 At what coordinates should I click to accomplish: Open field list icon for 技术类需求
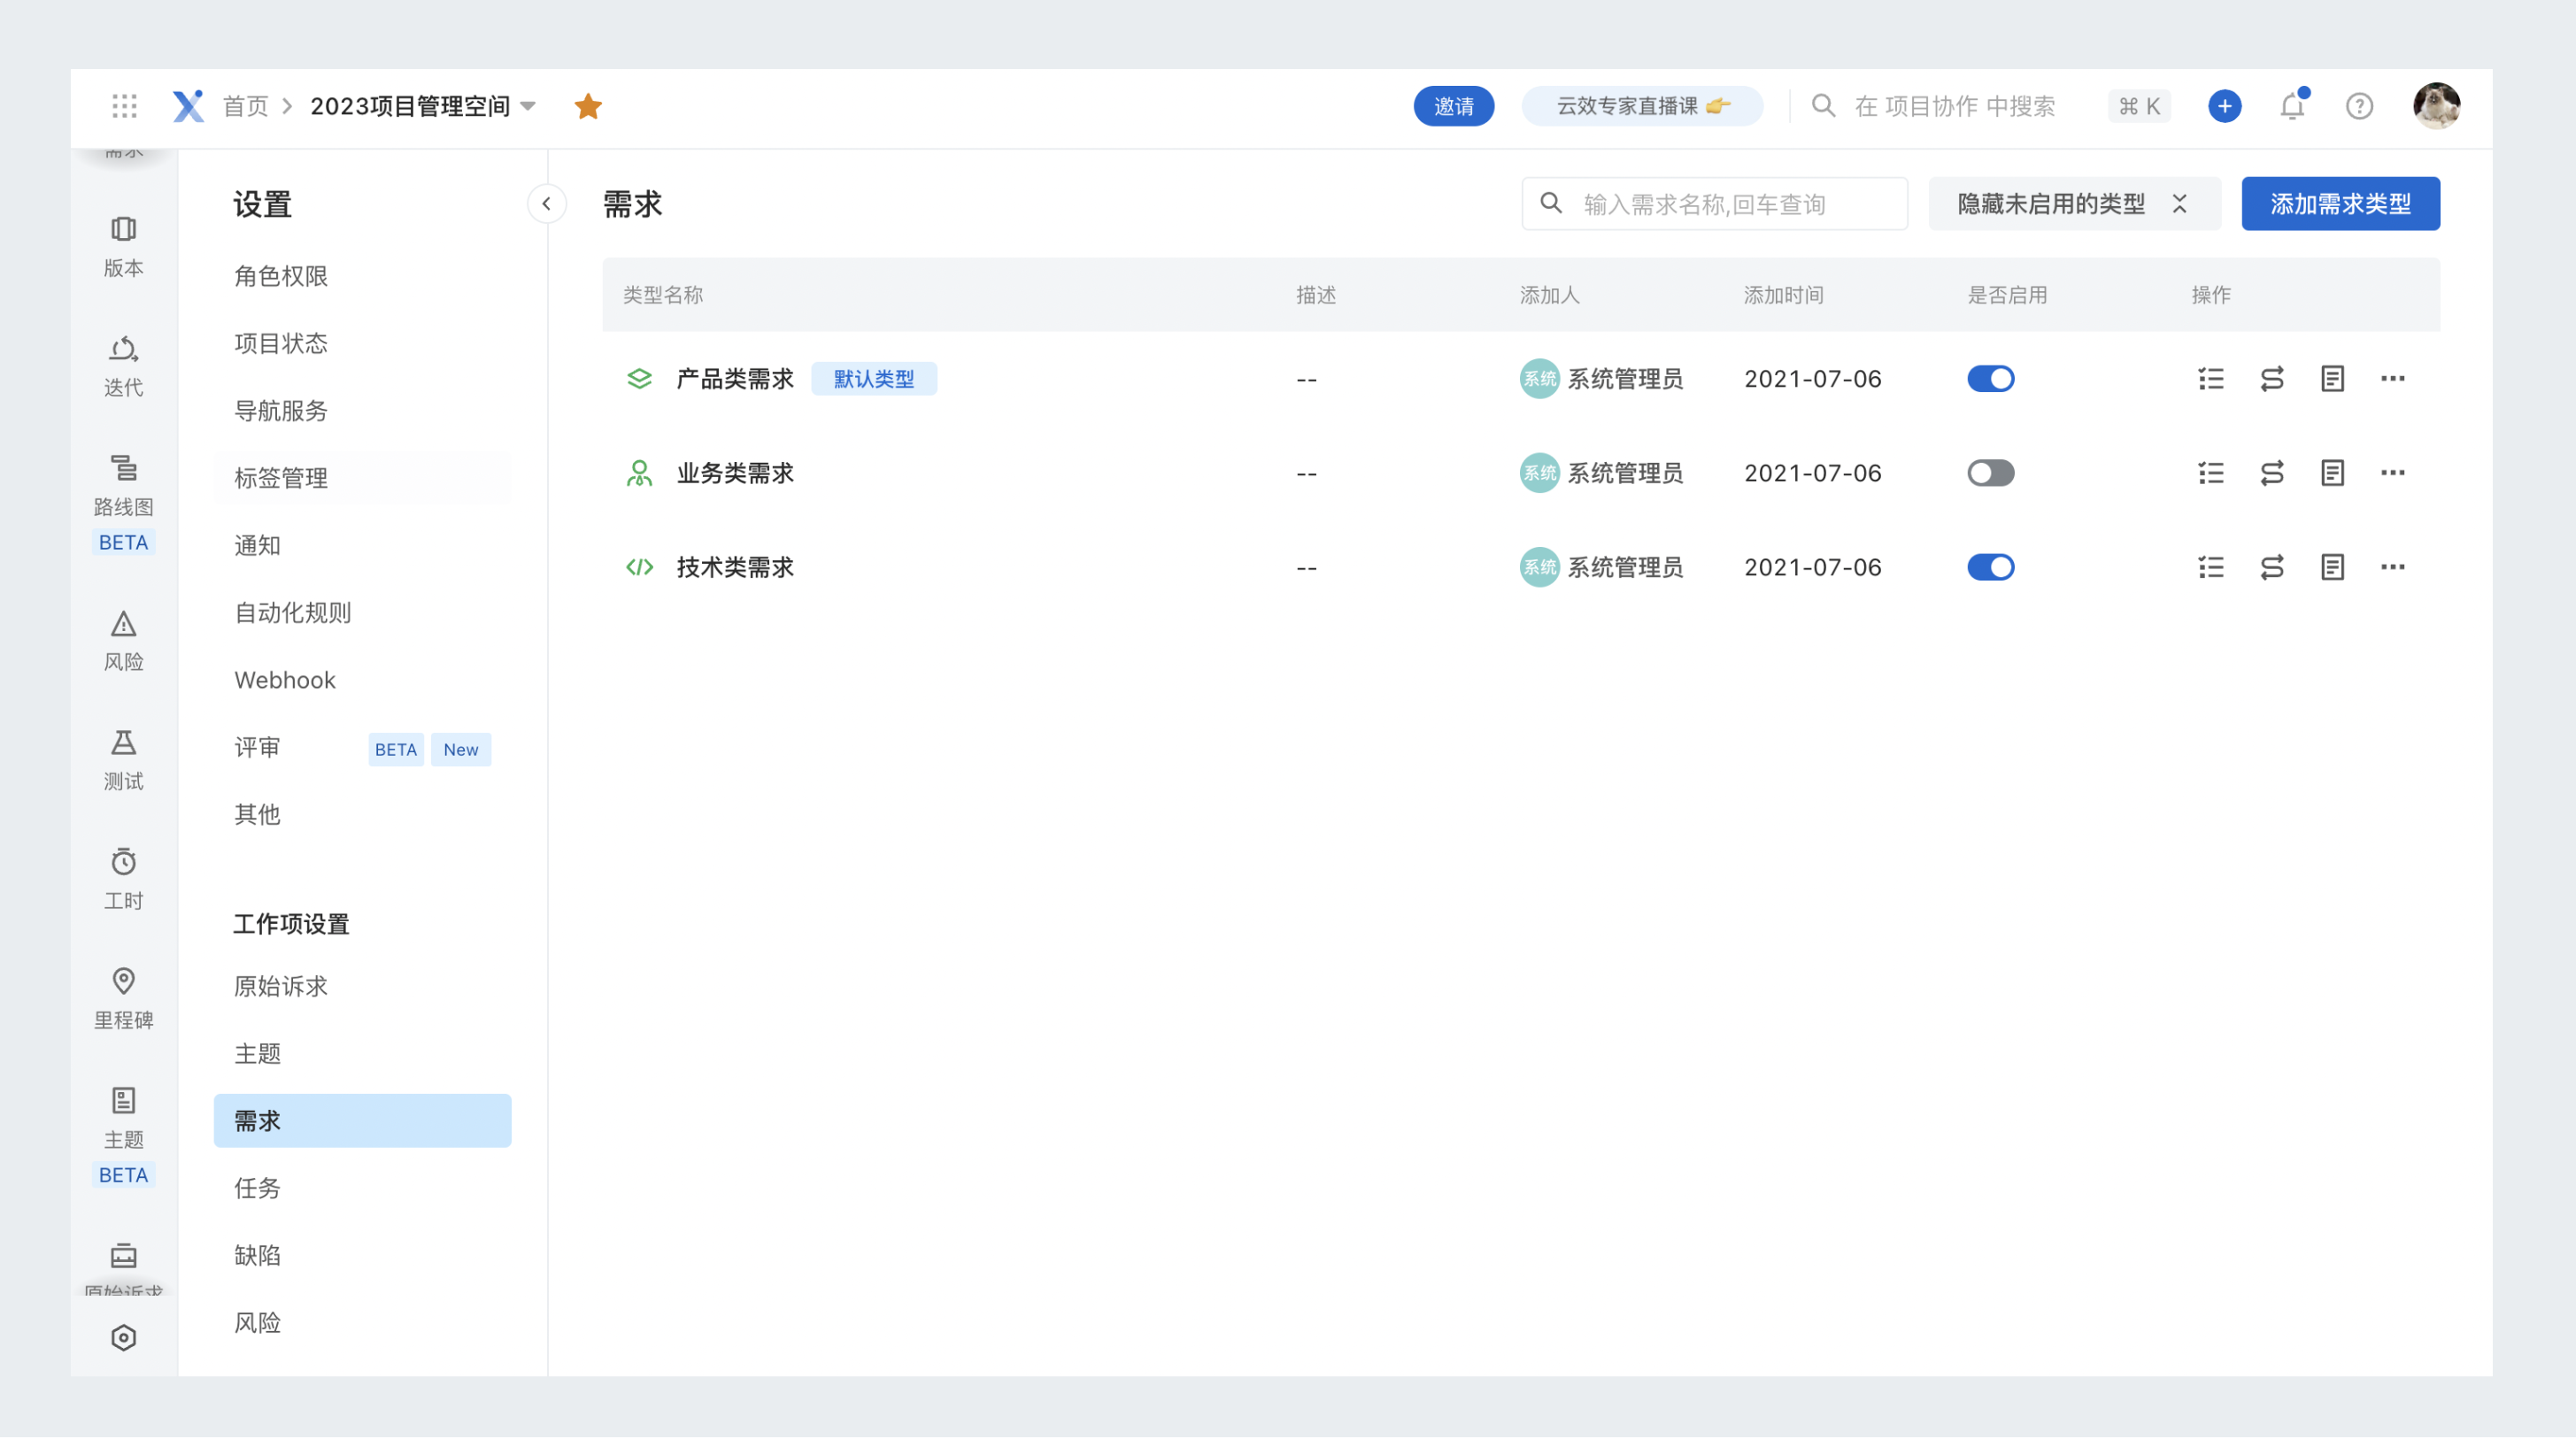point(2211,567)
